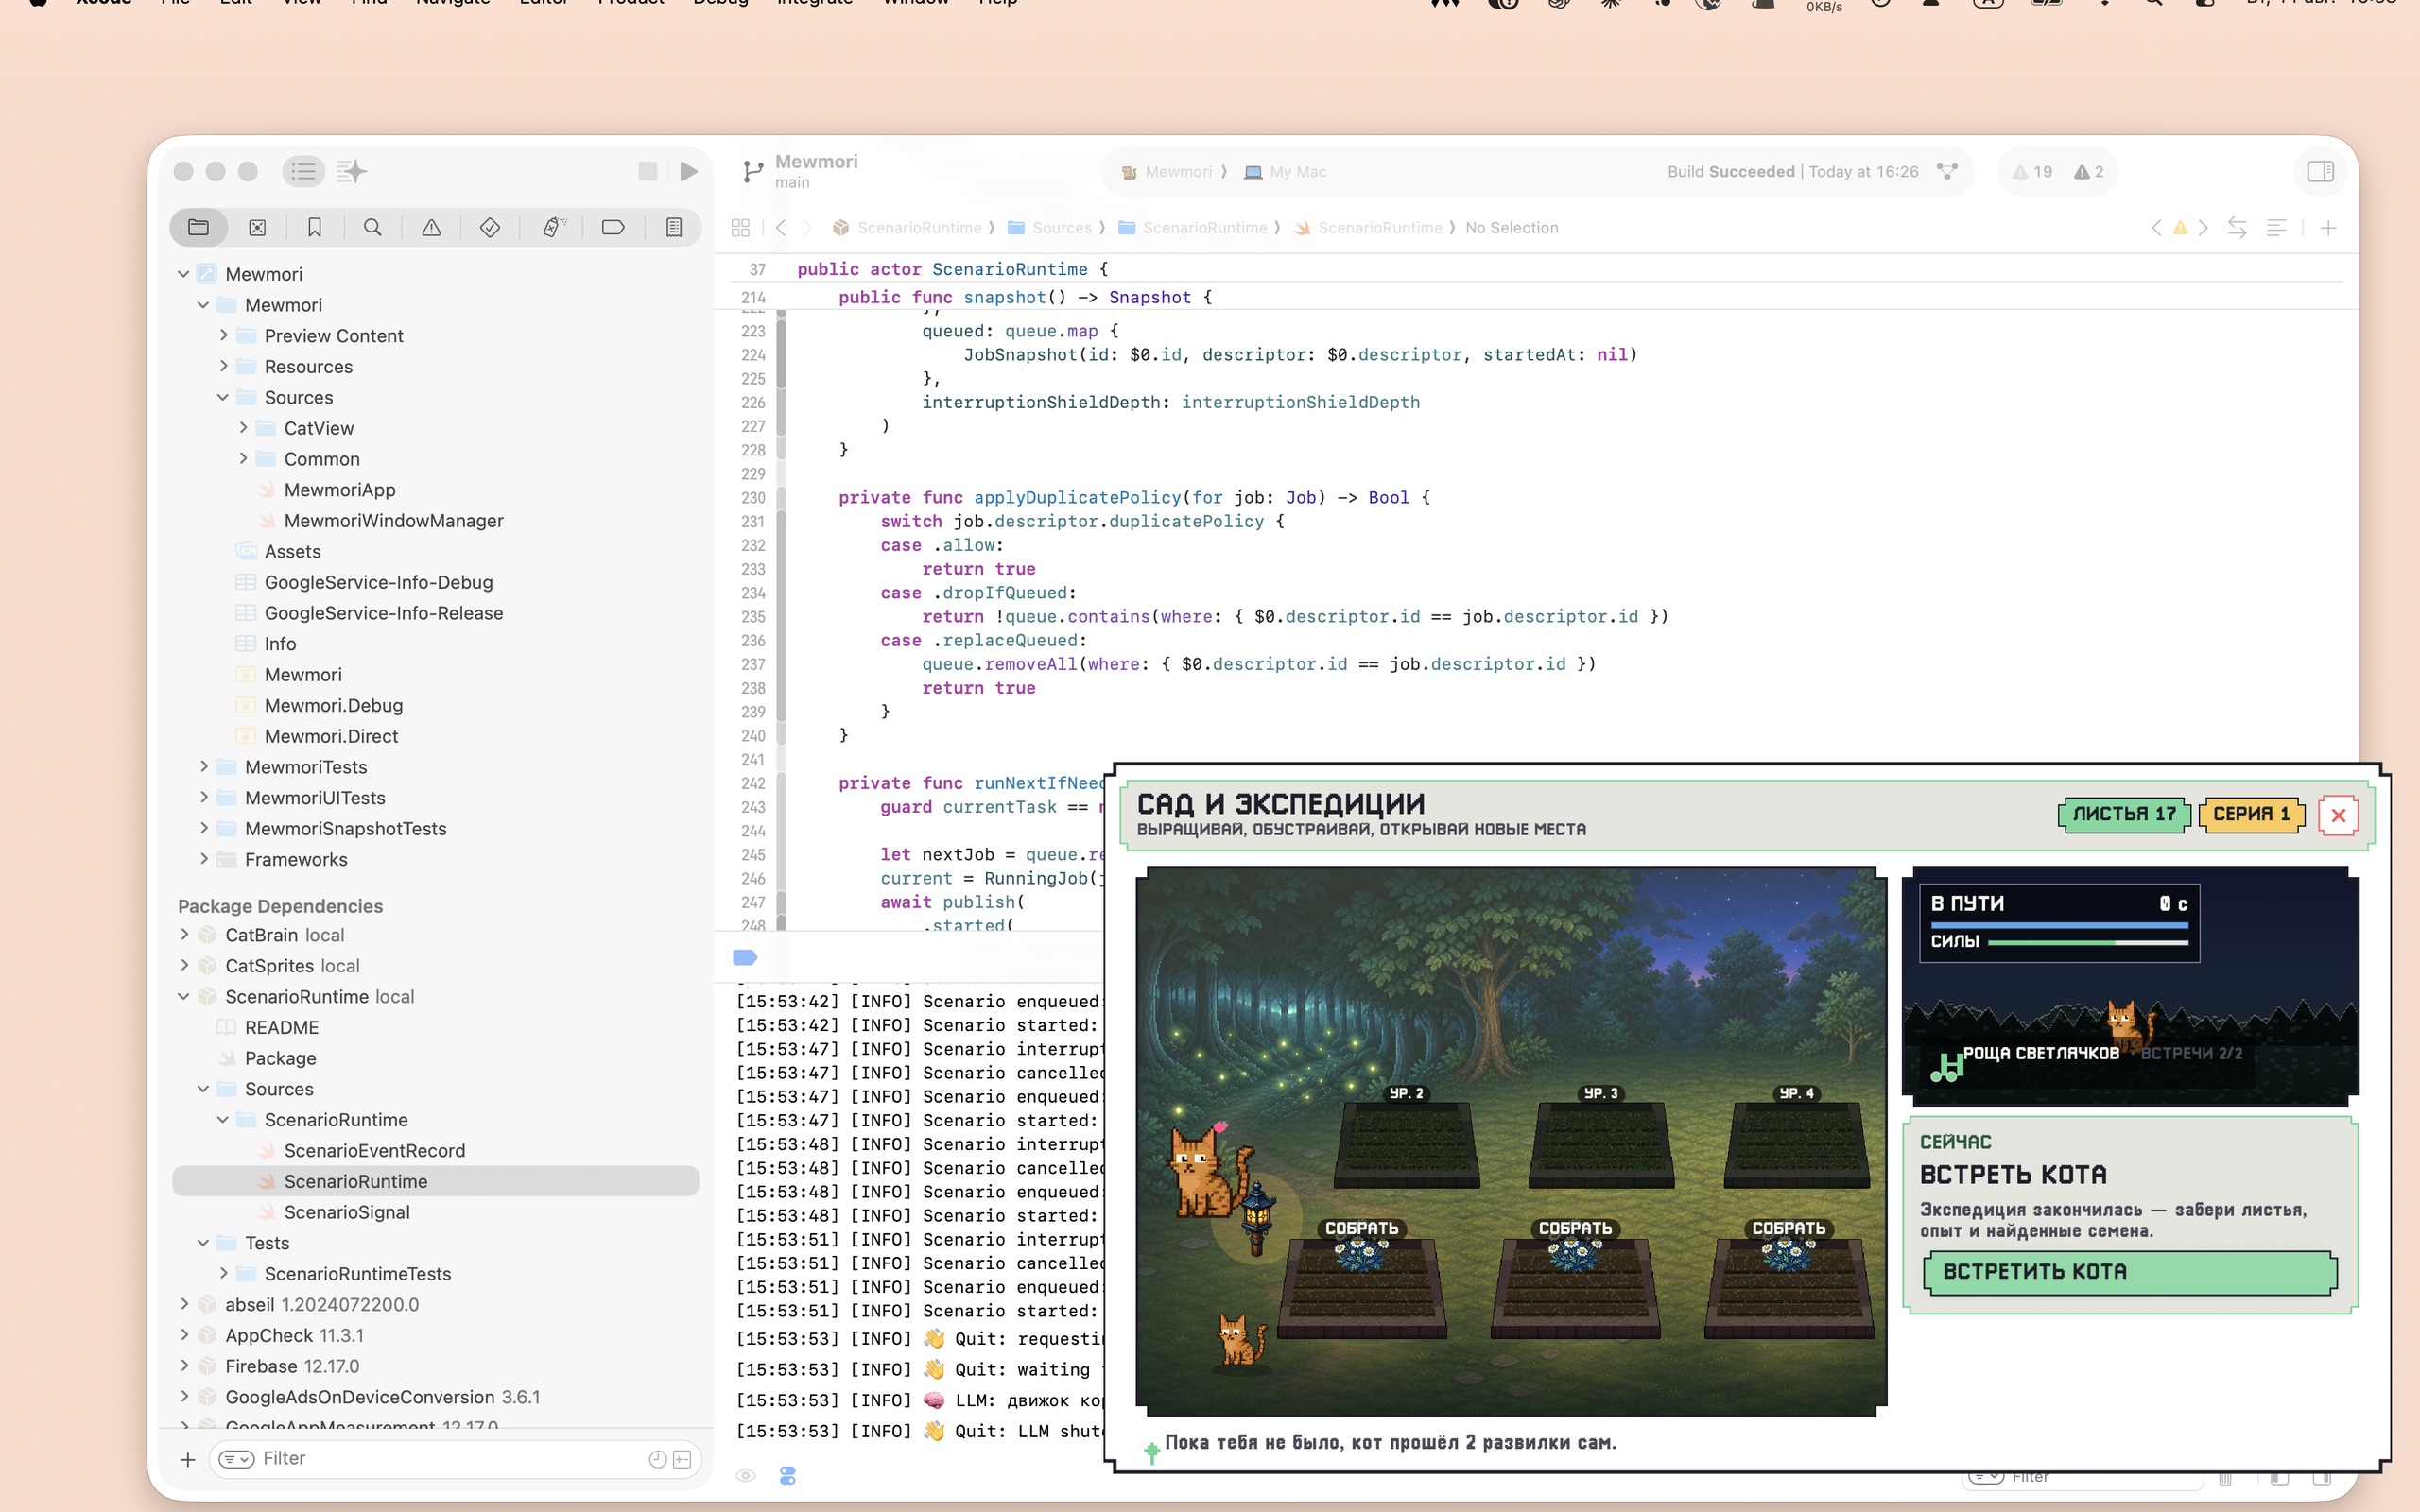Switch to the Source Control navigator
This screenshot has width=2420, height=1512.
point(257,227)
